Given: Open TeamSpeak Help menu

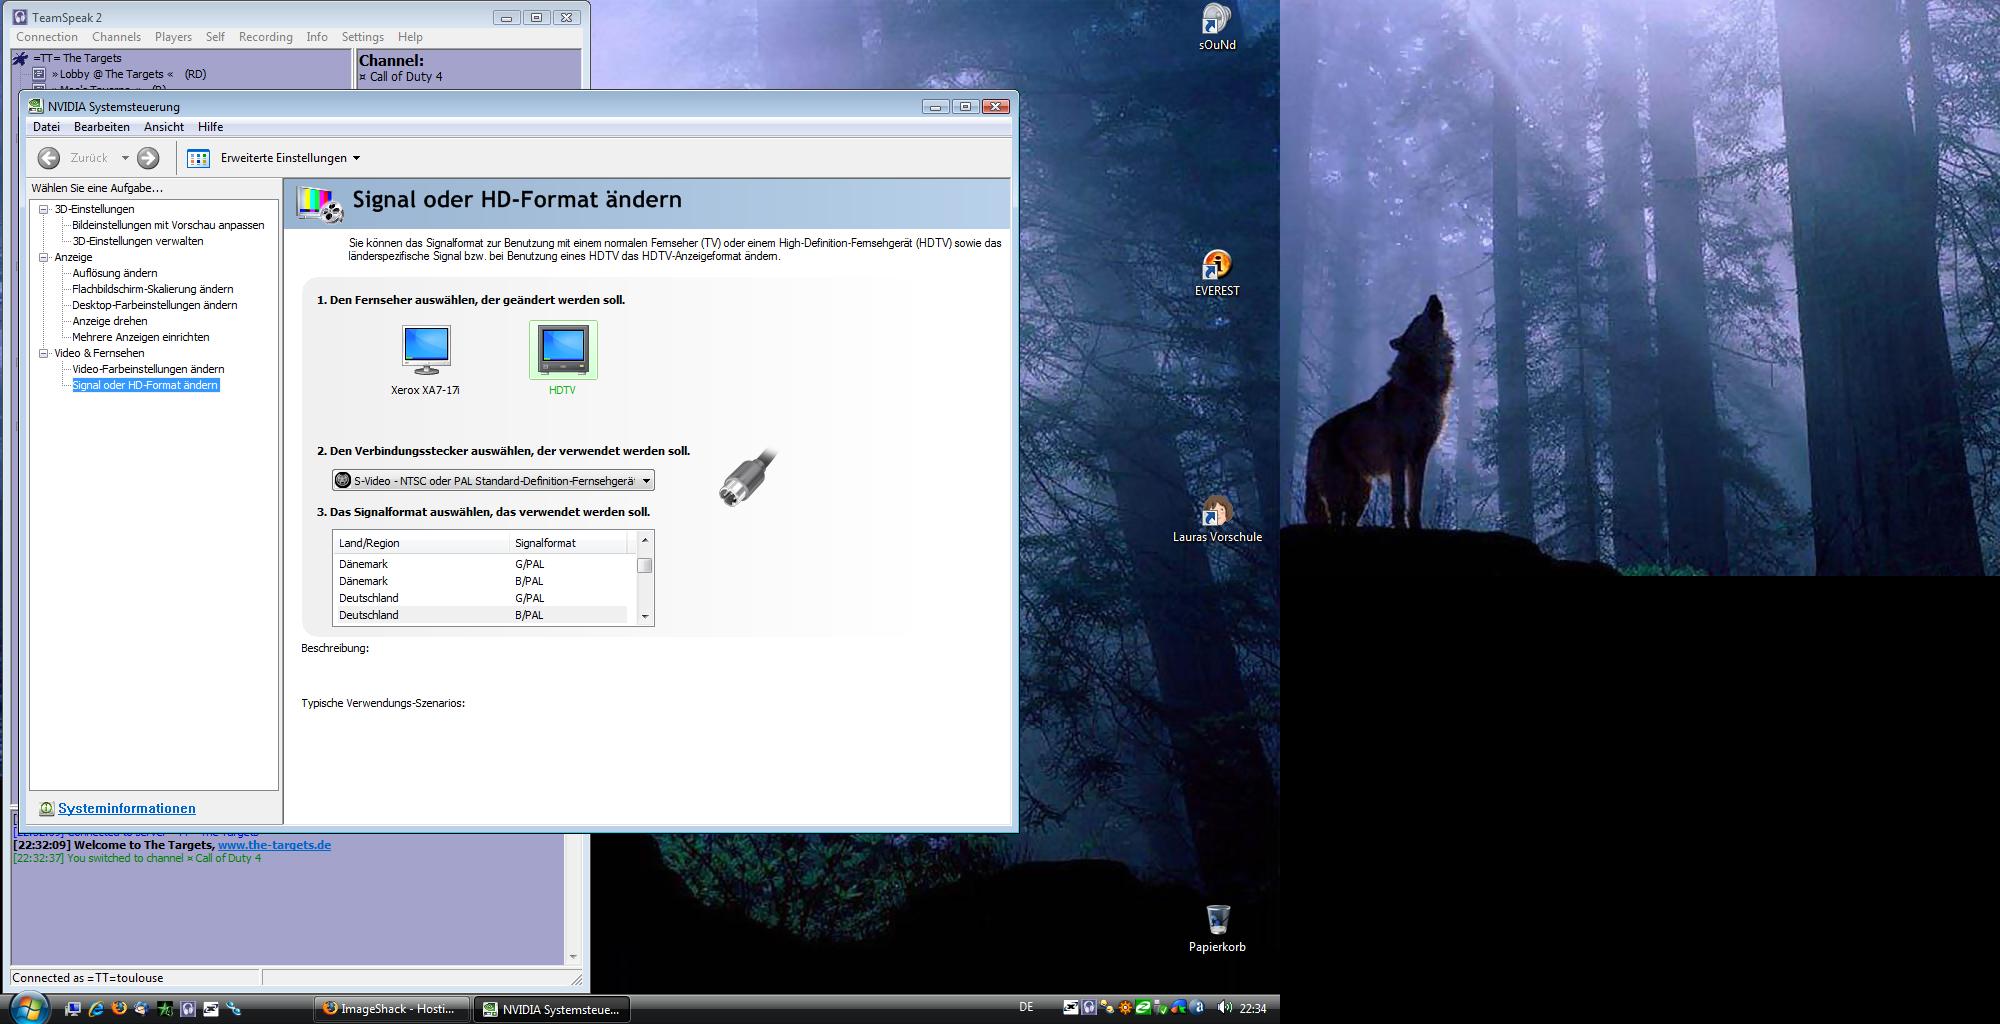Looking at the screenshot, I should [410, 37].
